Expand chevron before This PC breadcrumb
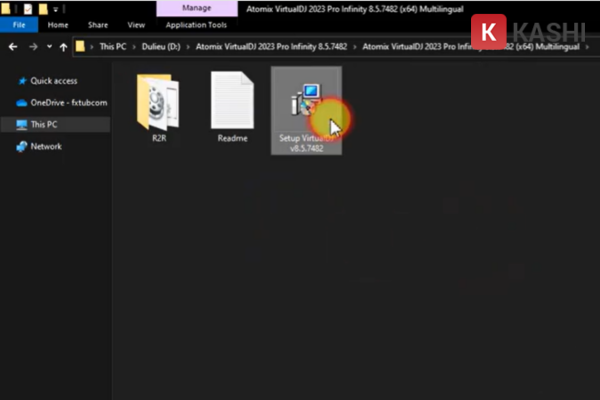 pyautogui.click(x=92, y=47)
